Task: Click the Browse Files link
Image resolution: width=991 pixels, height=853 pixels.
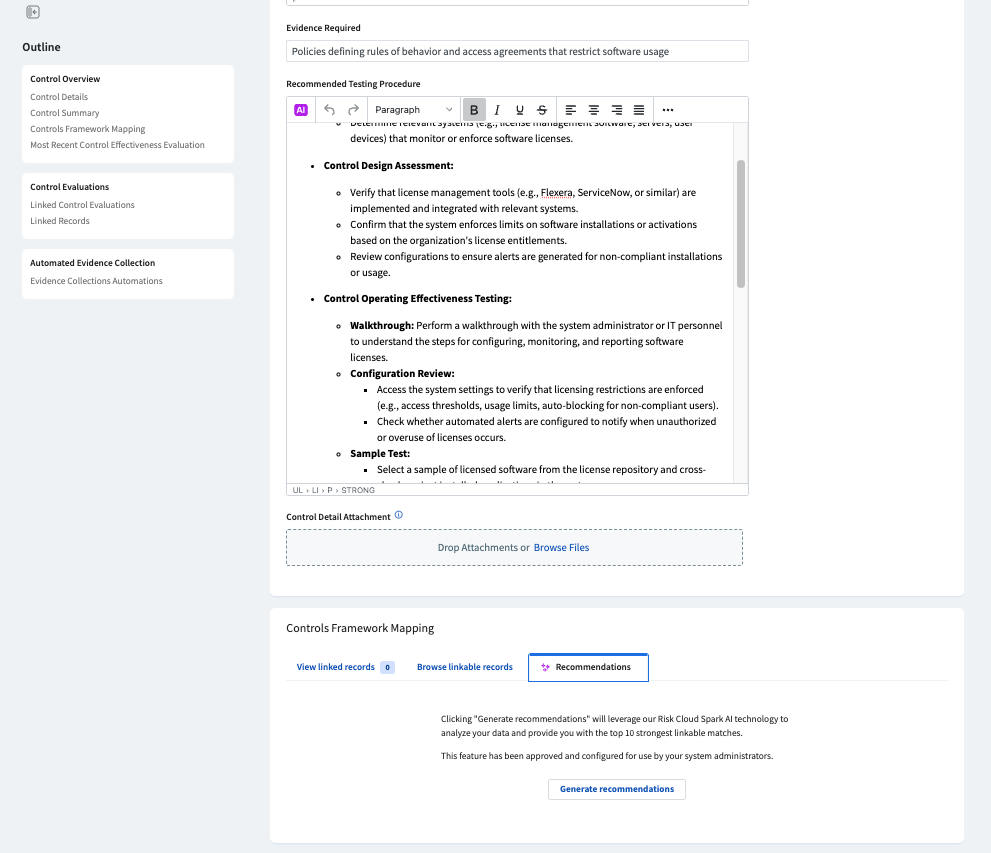Action: (x=561, y=548)
